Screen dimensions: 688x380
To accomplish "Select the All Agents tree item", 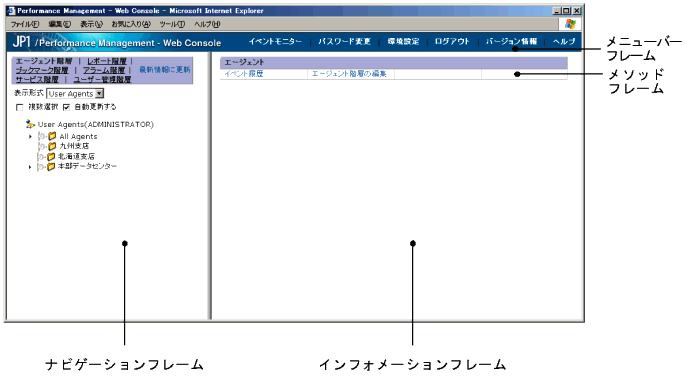I will pos(79,136).
